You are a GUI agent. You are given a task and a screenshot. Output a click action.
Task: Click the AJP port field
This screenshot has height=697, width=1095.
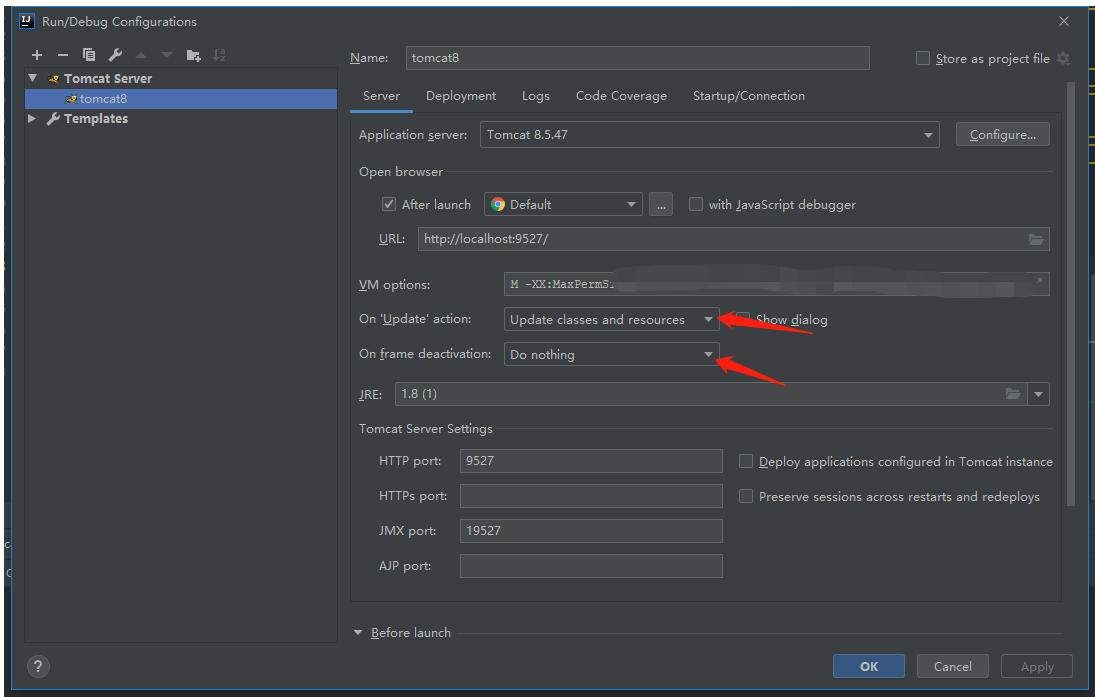point(591,566)
